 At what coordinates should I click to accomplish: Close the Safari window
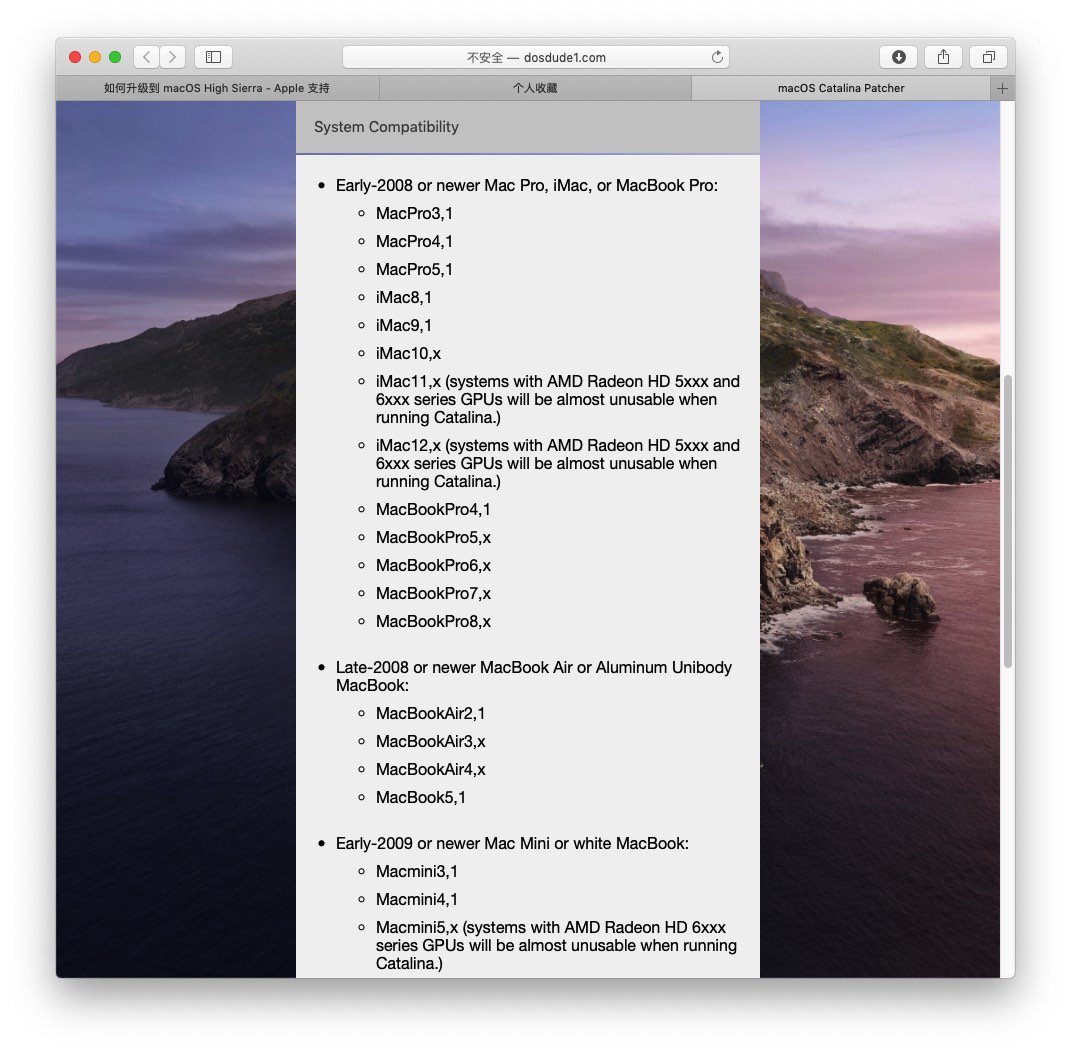[75, 57]
